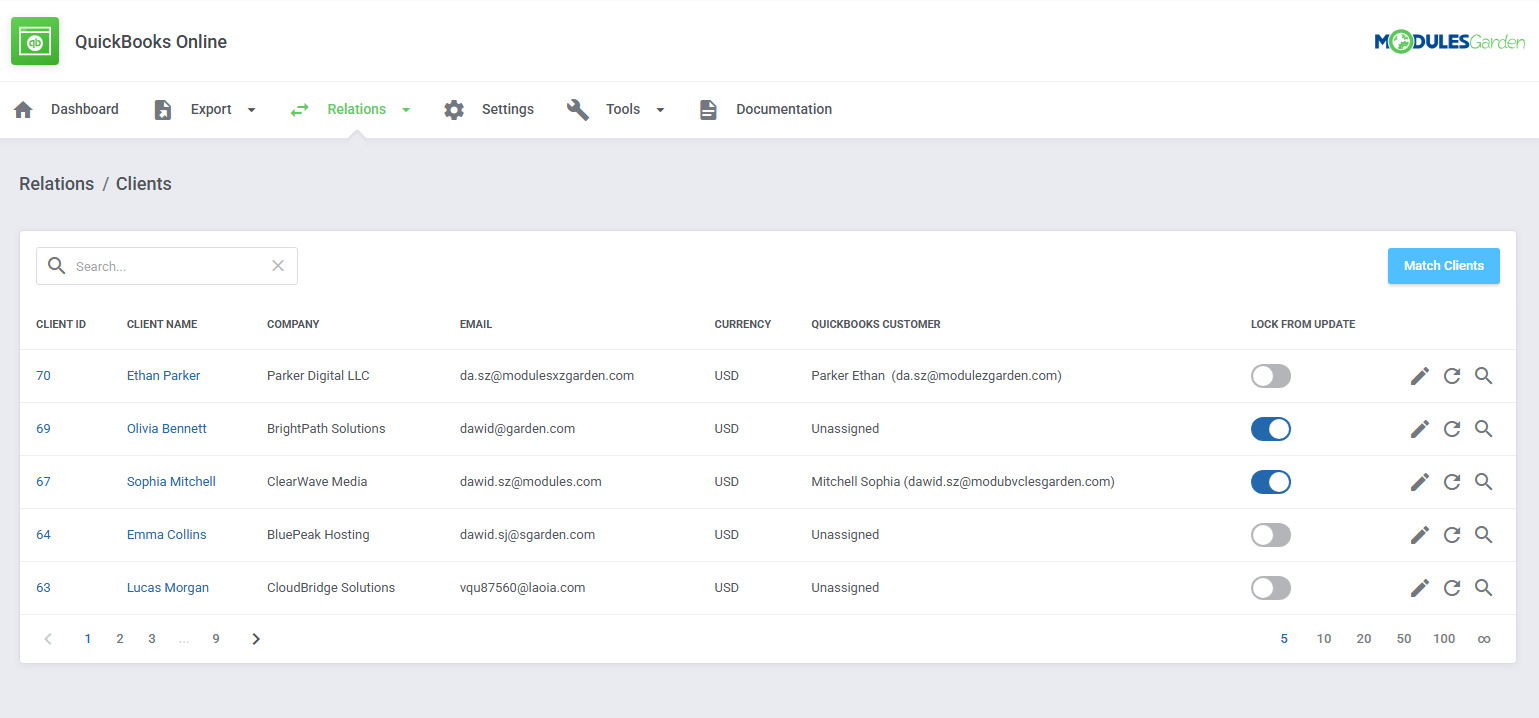The height and width of the screenshot is (718, 1539).
Task: Refresh relation for Ethan Parker
Action: [x=1452, y=376]
